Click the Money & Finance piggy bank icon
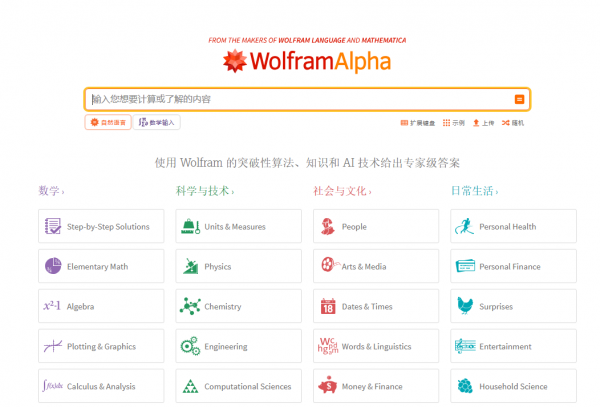This screenshot has width=600, height=407. (x=328, y=385)
